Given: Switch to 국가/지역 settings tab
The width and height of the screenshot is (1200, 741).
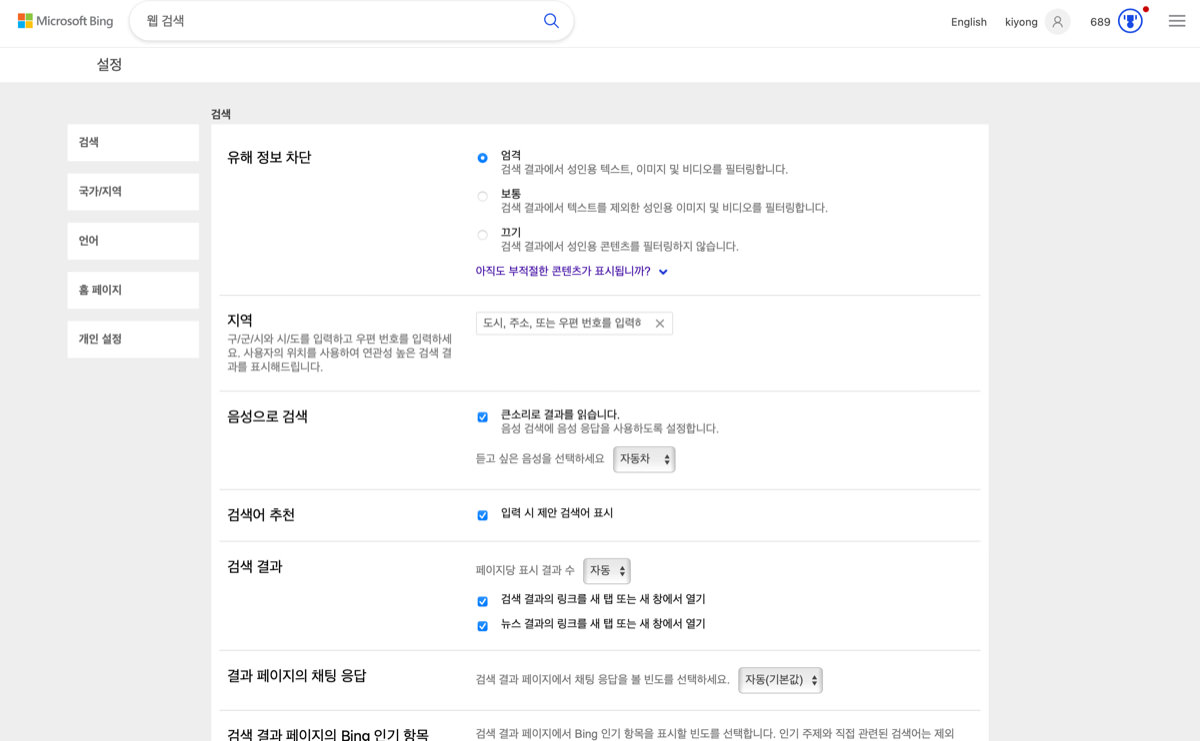Looking at the screenshot, I should (x=133, y=192).
